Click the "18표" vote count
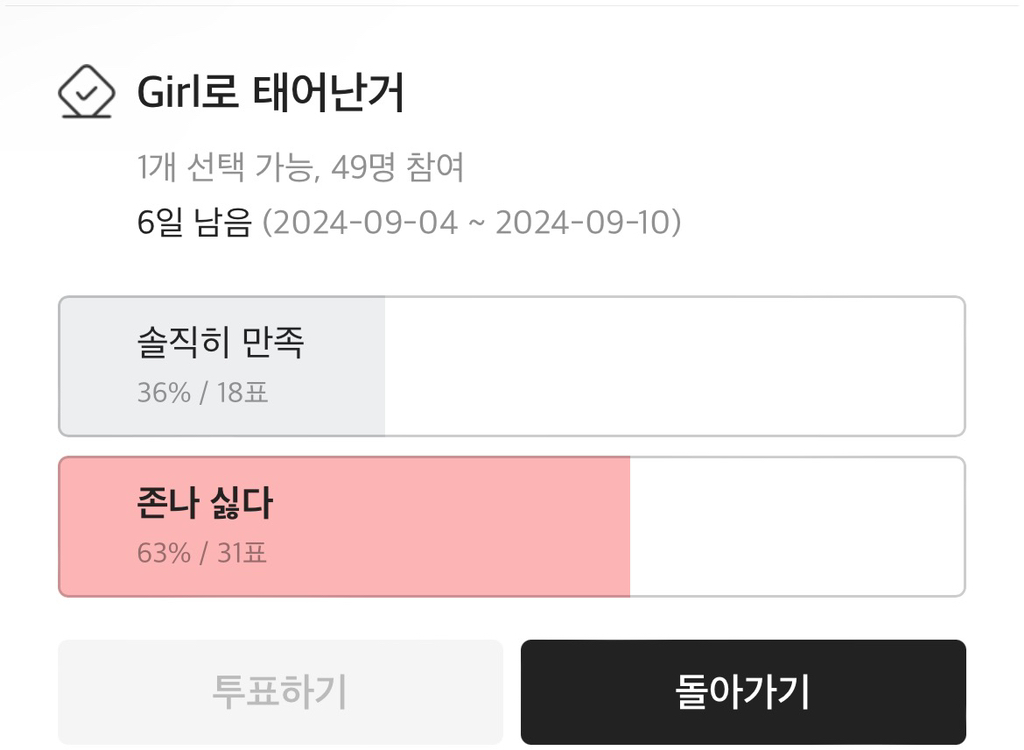Viewport: 1024px width, 750px height. click(243, 393)
